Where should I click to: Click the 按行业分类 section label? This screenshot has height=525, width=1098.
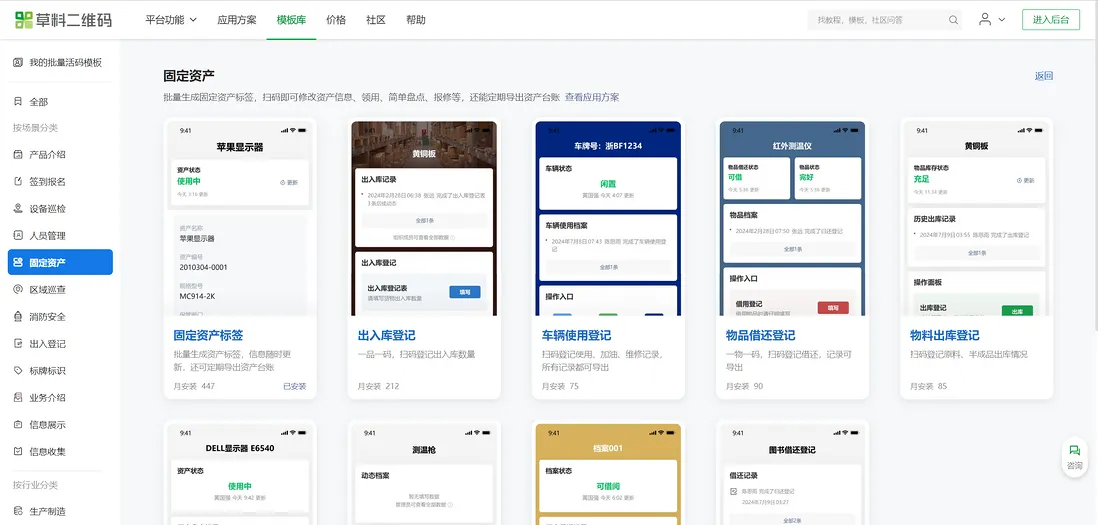pyautogui.click(x=35, y=485)
